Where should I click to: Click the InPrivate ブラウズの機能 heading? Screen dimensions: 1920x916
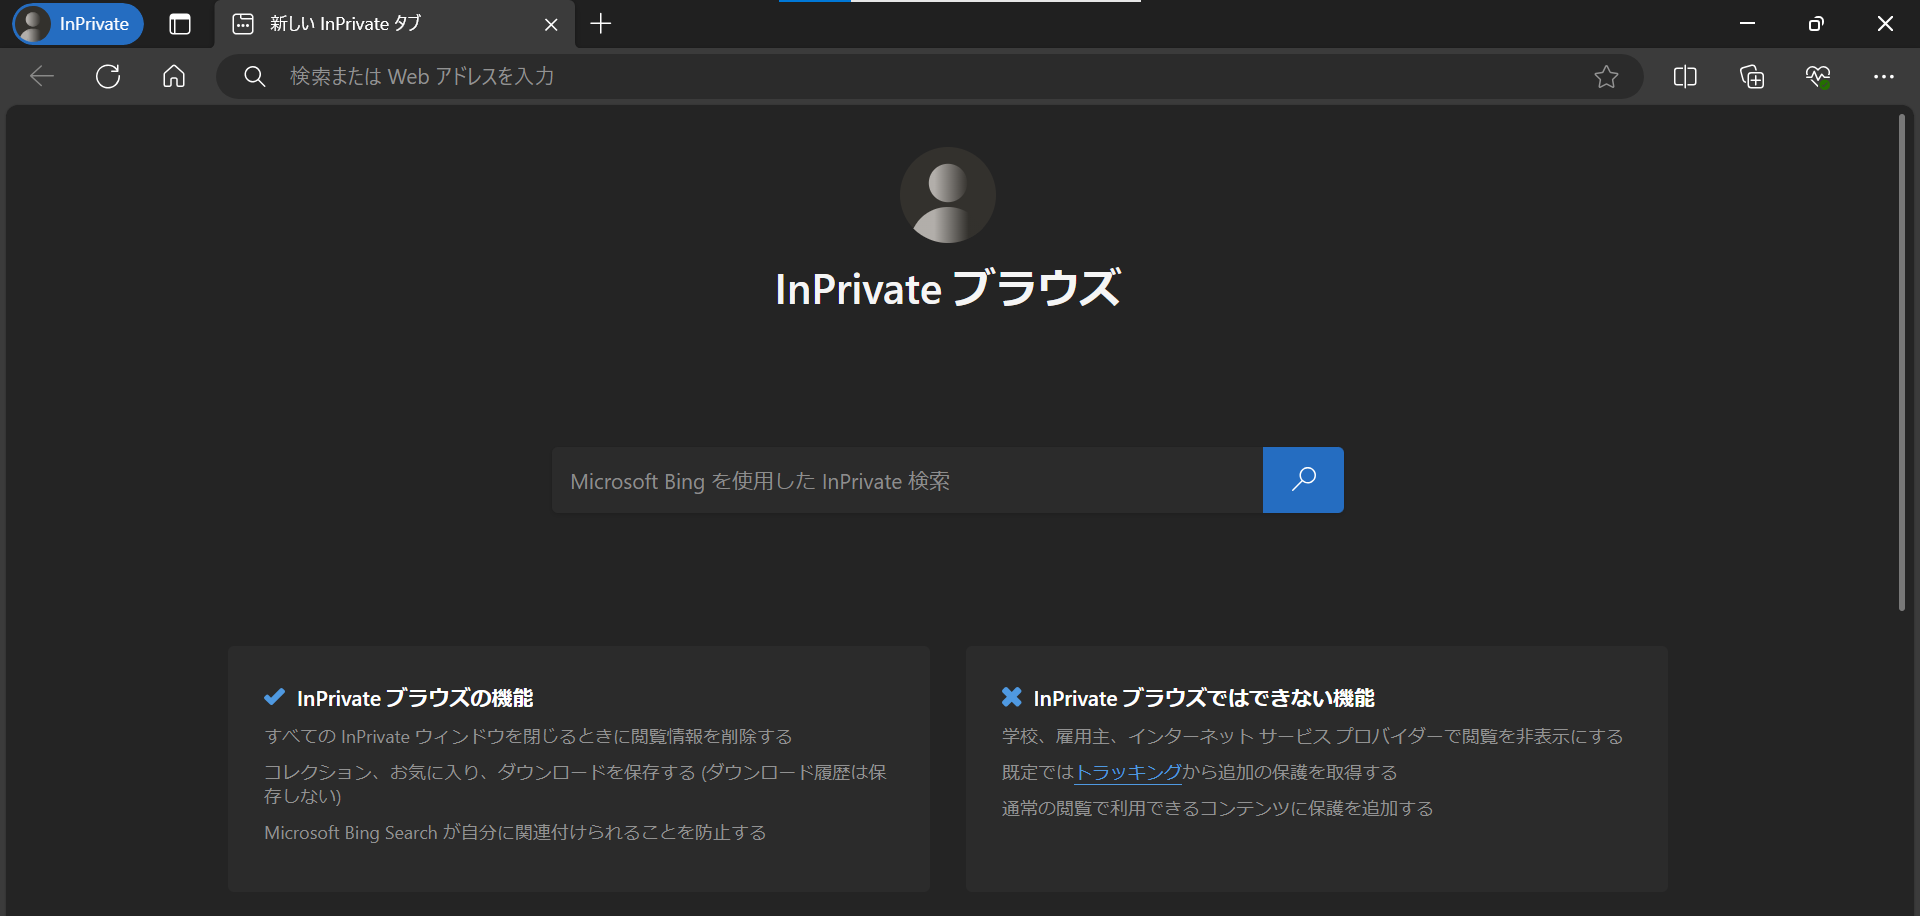[x=415, y=698]
